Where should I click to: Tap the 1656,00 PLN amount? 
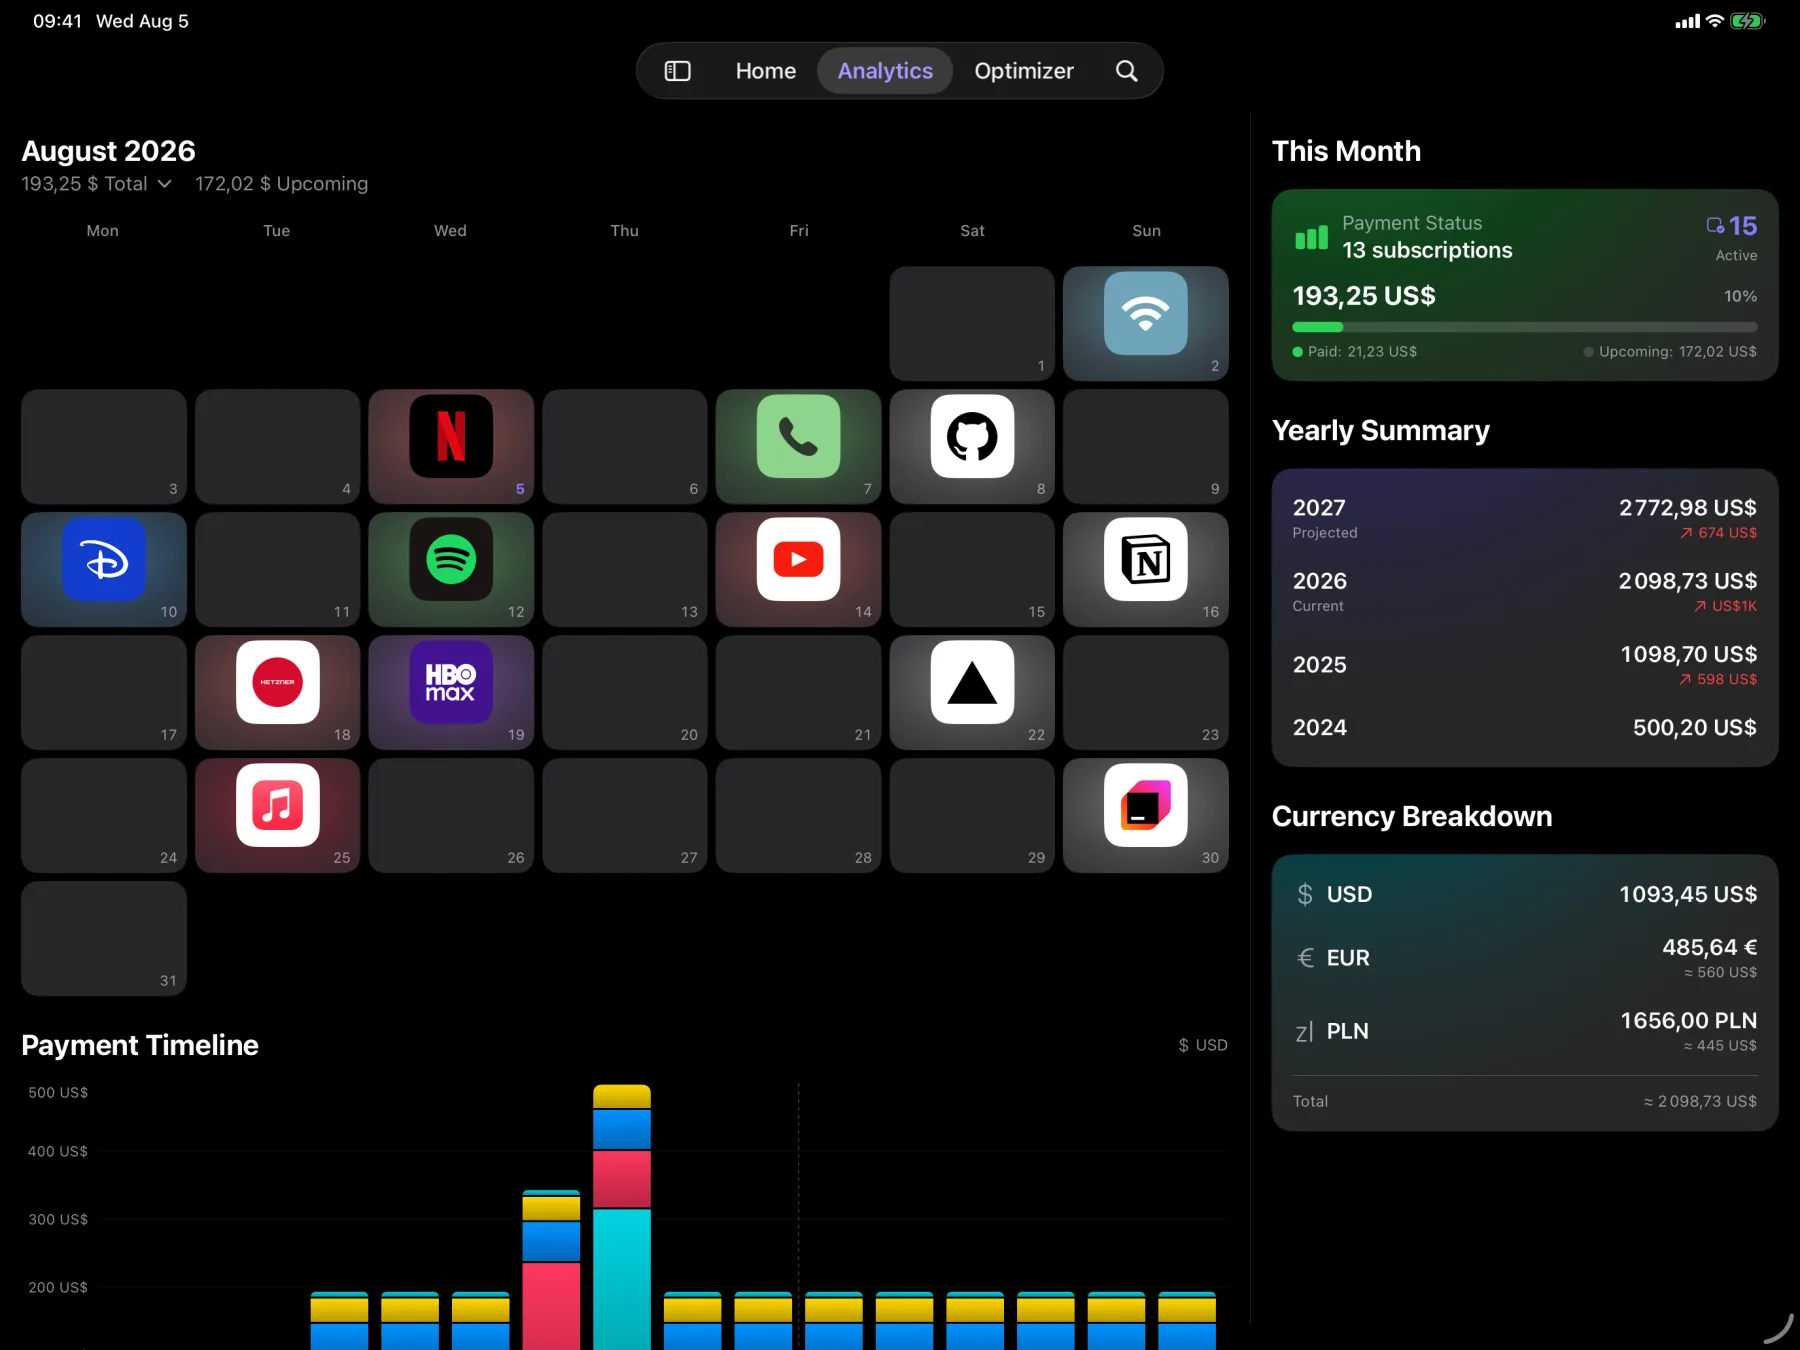(x=1689, y=1021)
